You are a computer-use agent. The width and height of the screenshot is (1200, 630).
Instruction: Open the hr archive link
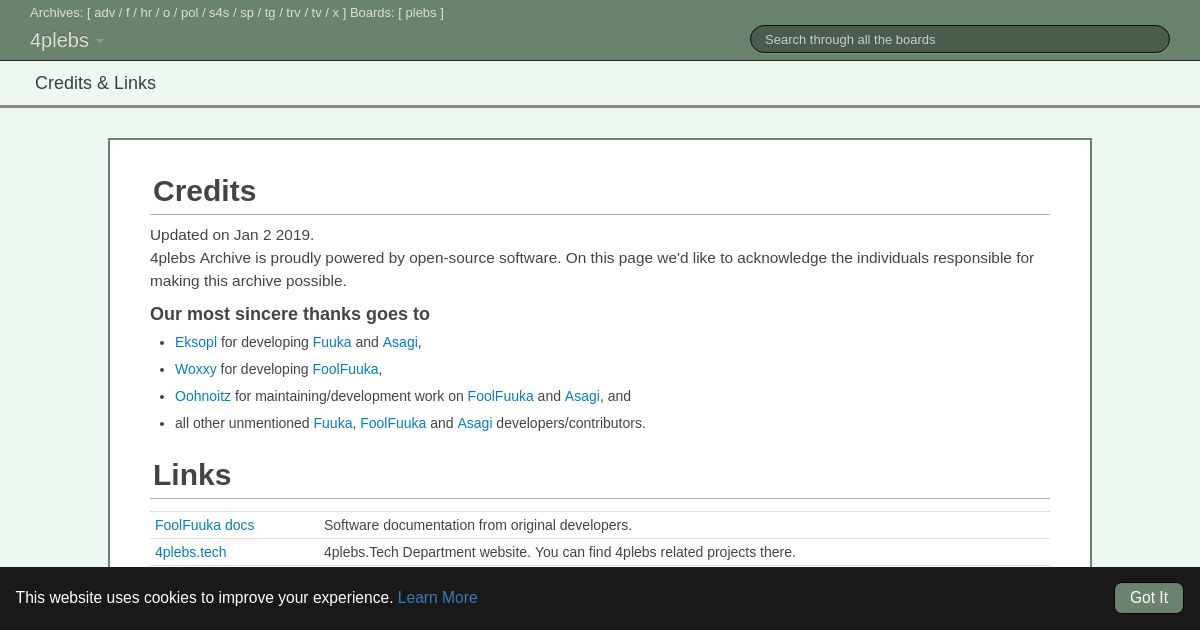tap(146, 13)
